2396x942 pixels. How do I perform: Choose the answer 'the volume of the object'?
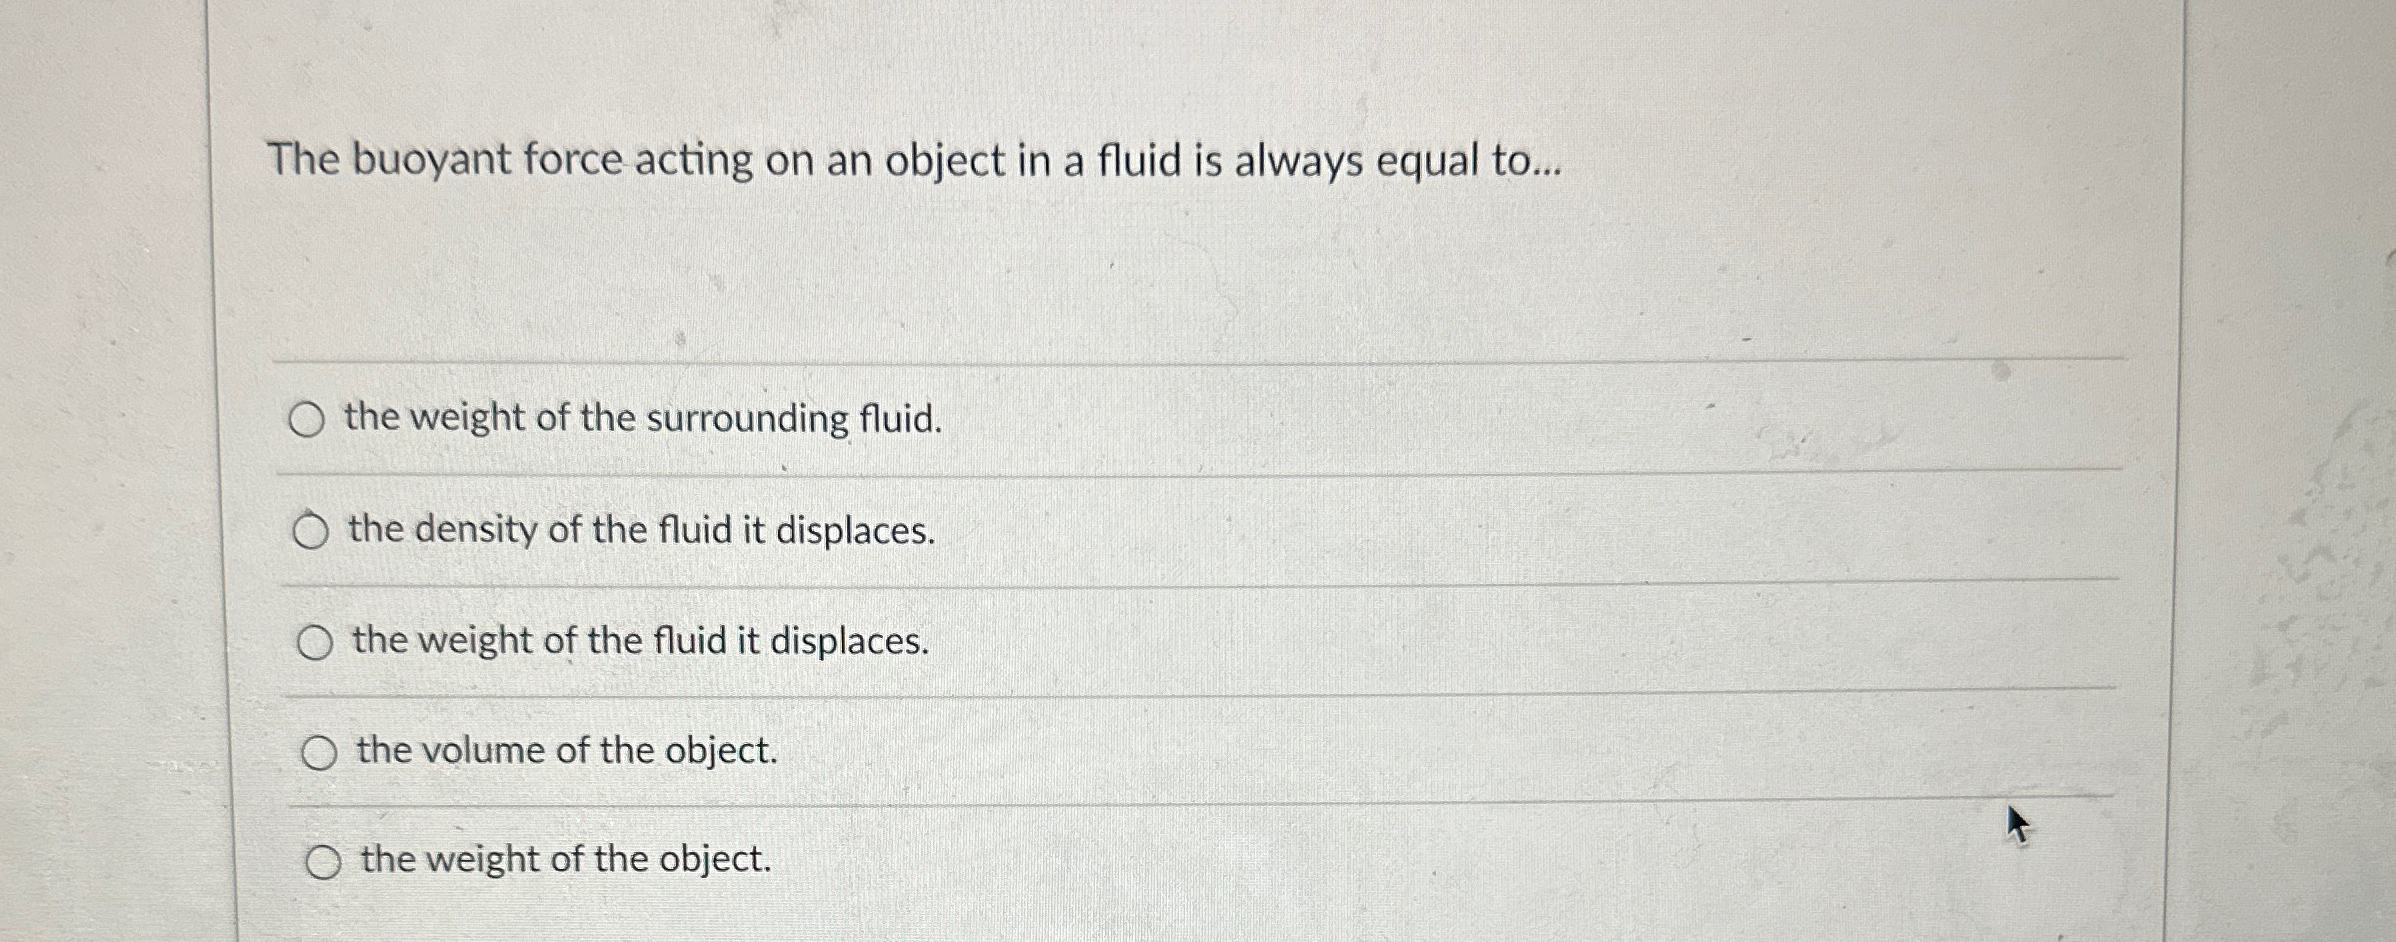567,752
